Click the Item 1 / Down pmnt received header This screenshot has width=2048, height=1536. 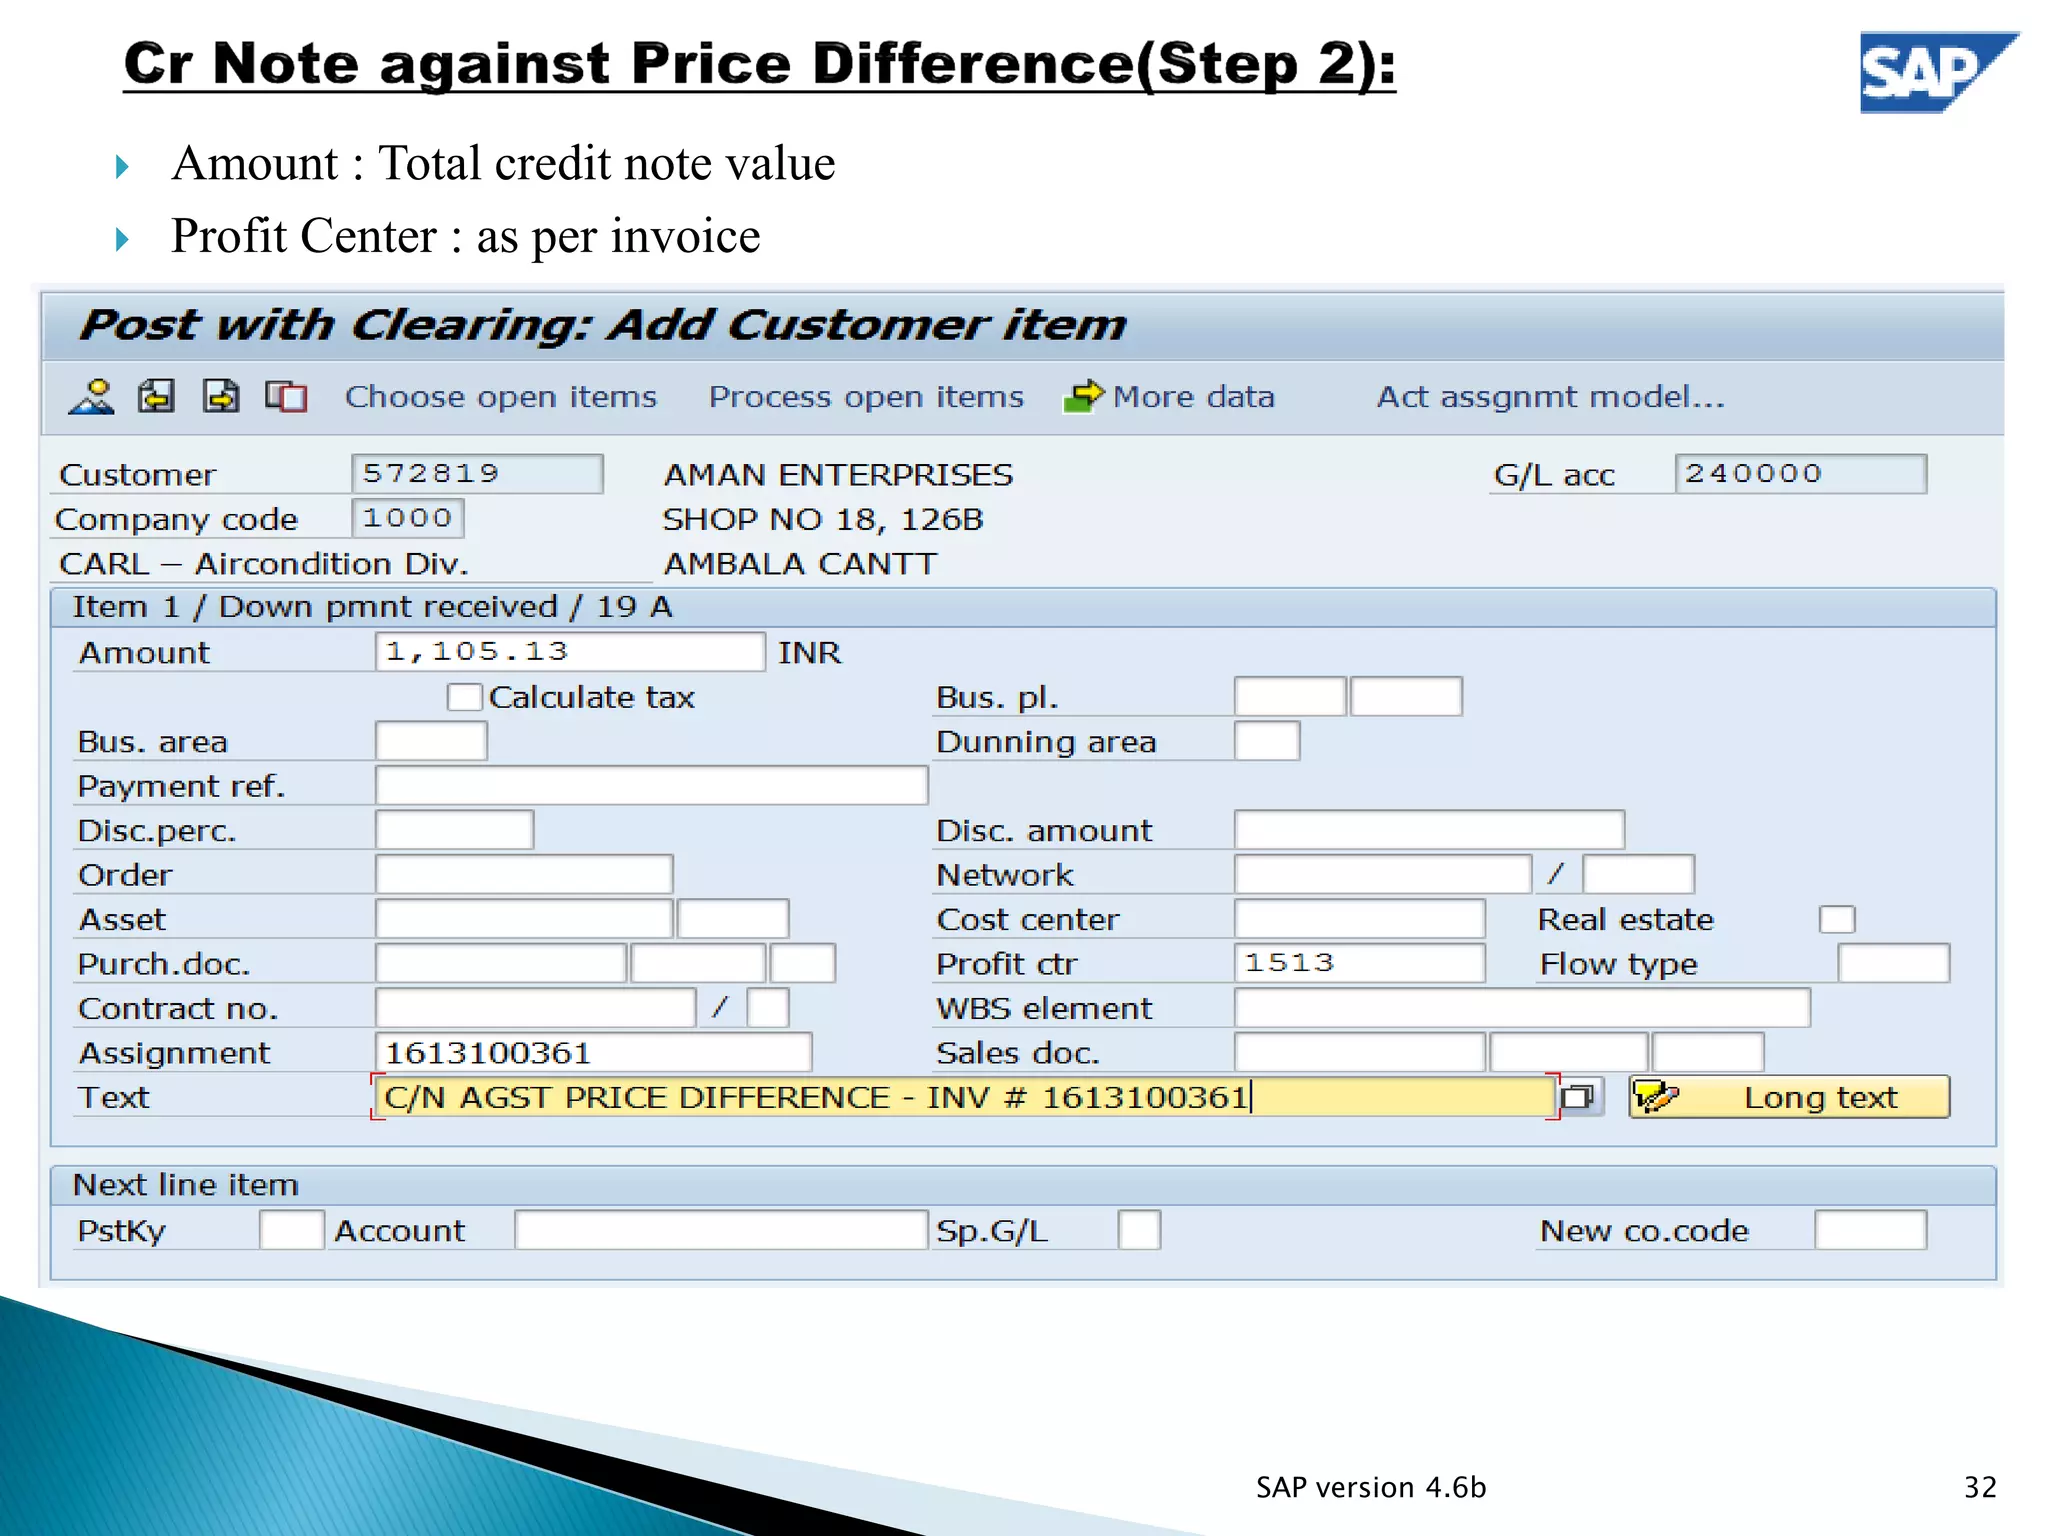pyautogui.click(x=372, y=607)
